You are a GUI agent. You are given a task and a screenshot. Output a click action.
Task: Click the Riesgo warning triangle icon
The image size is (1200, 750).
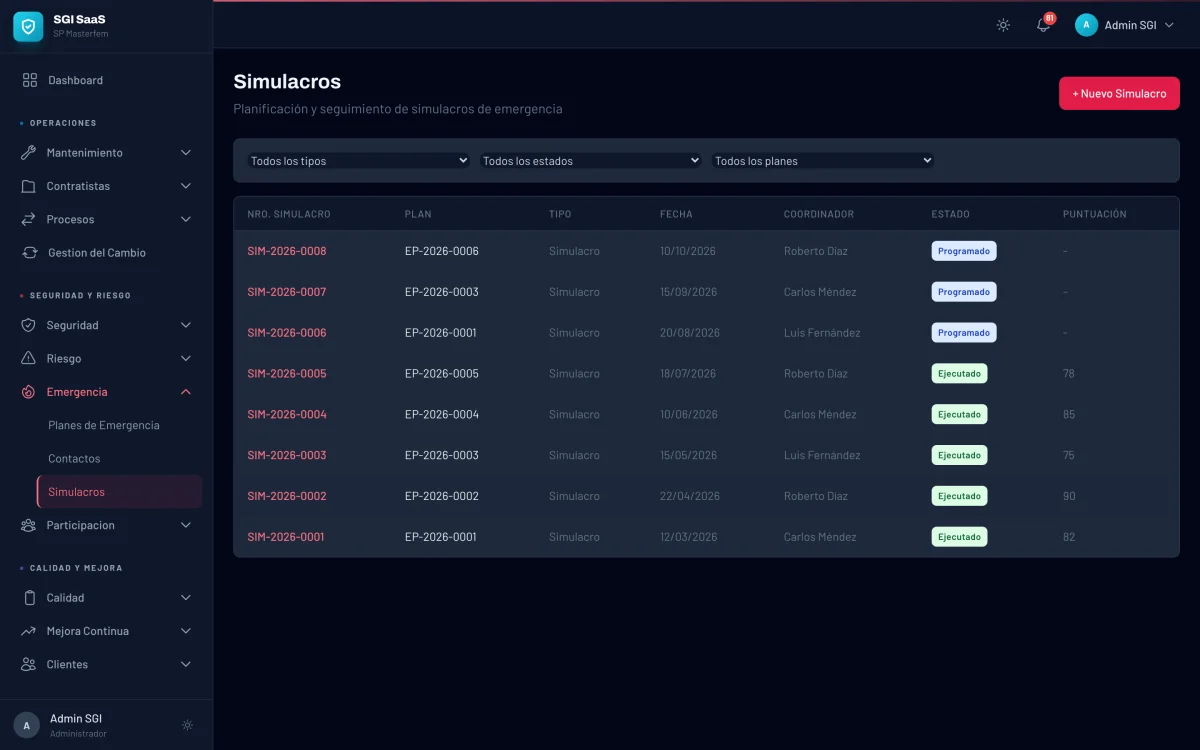tap(28, 358)
